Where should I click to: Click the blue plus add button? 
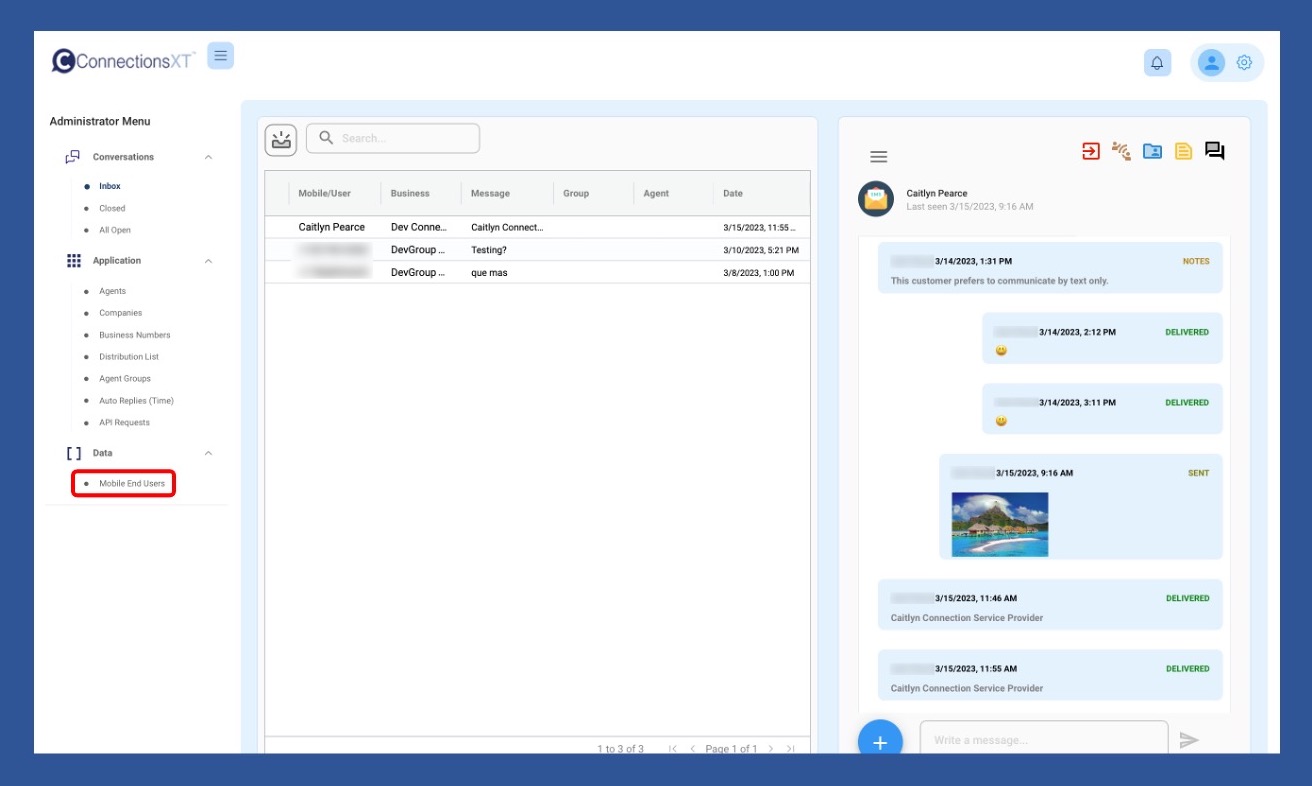pos(880,741)
